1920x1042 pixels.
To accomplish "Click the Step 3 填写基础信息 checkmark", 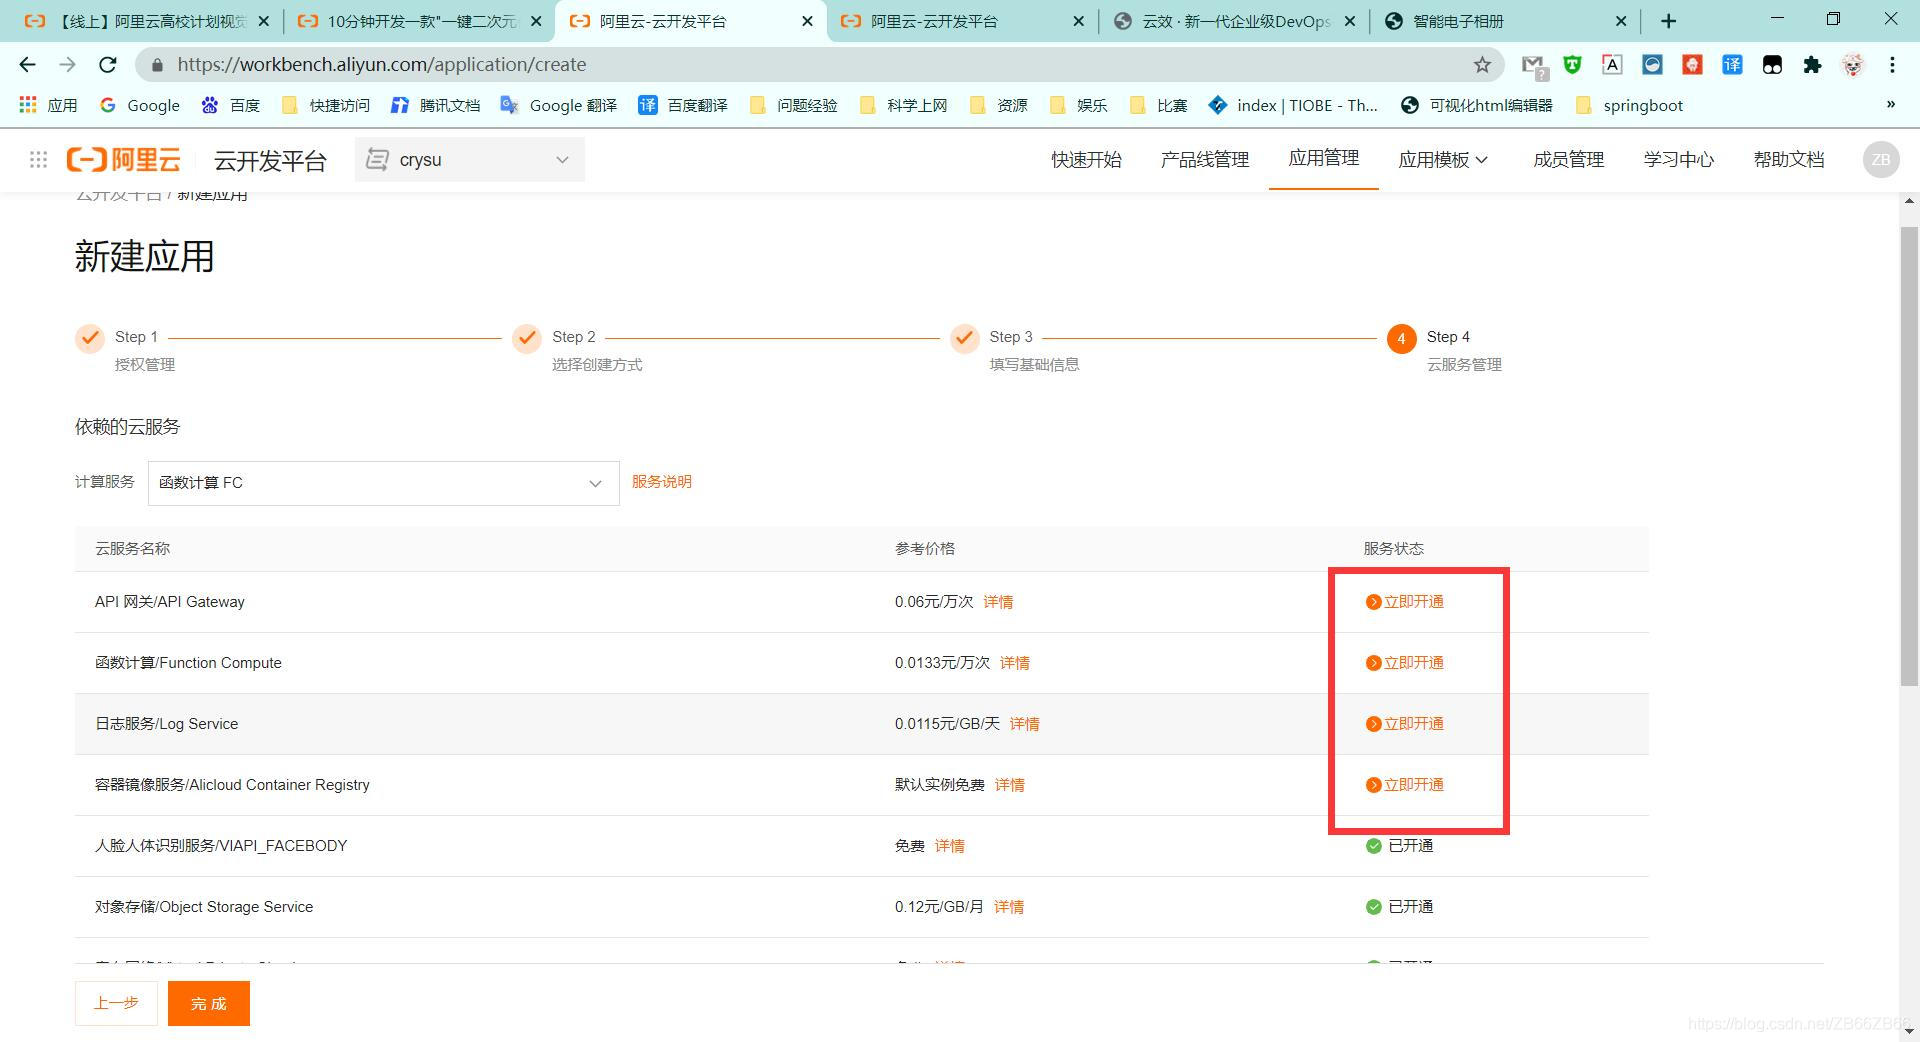I will pos(964,338).
